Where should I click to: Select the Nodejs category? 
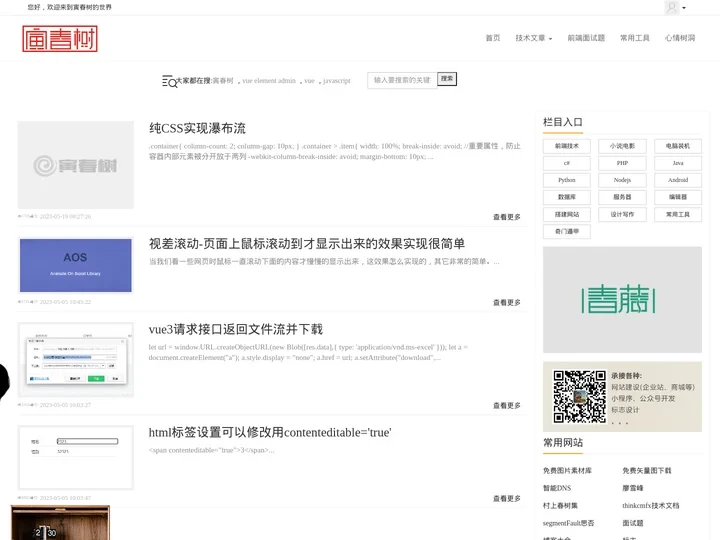pyautogui.click(x=622, y=180)
